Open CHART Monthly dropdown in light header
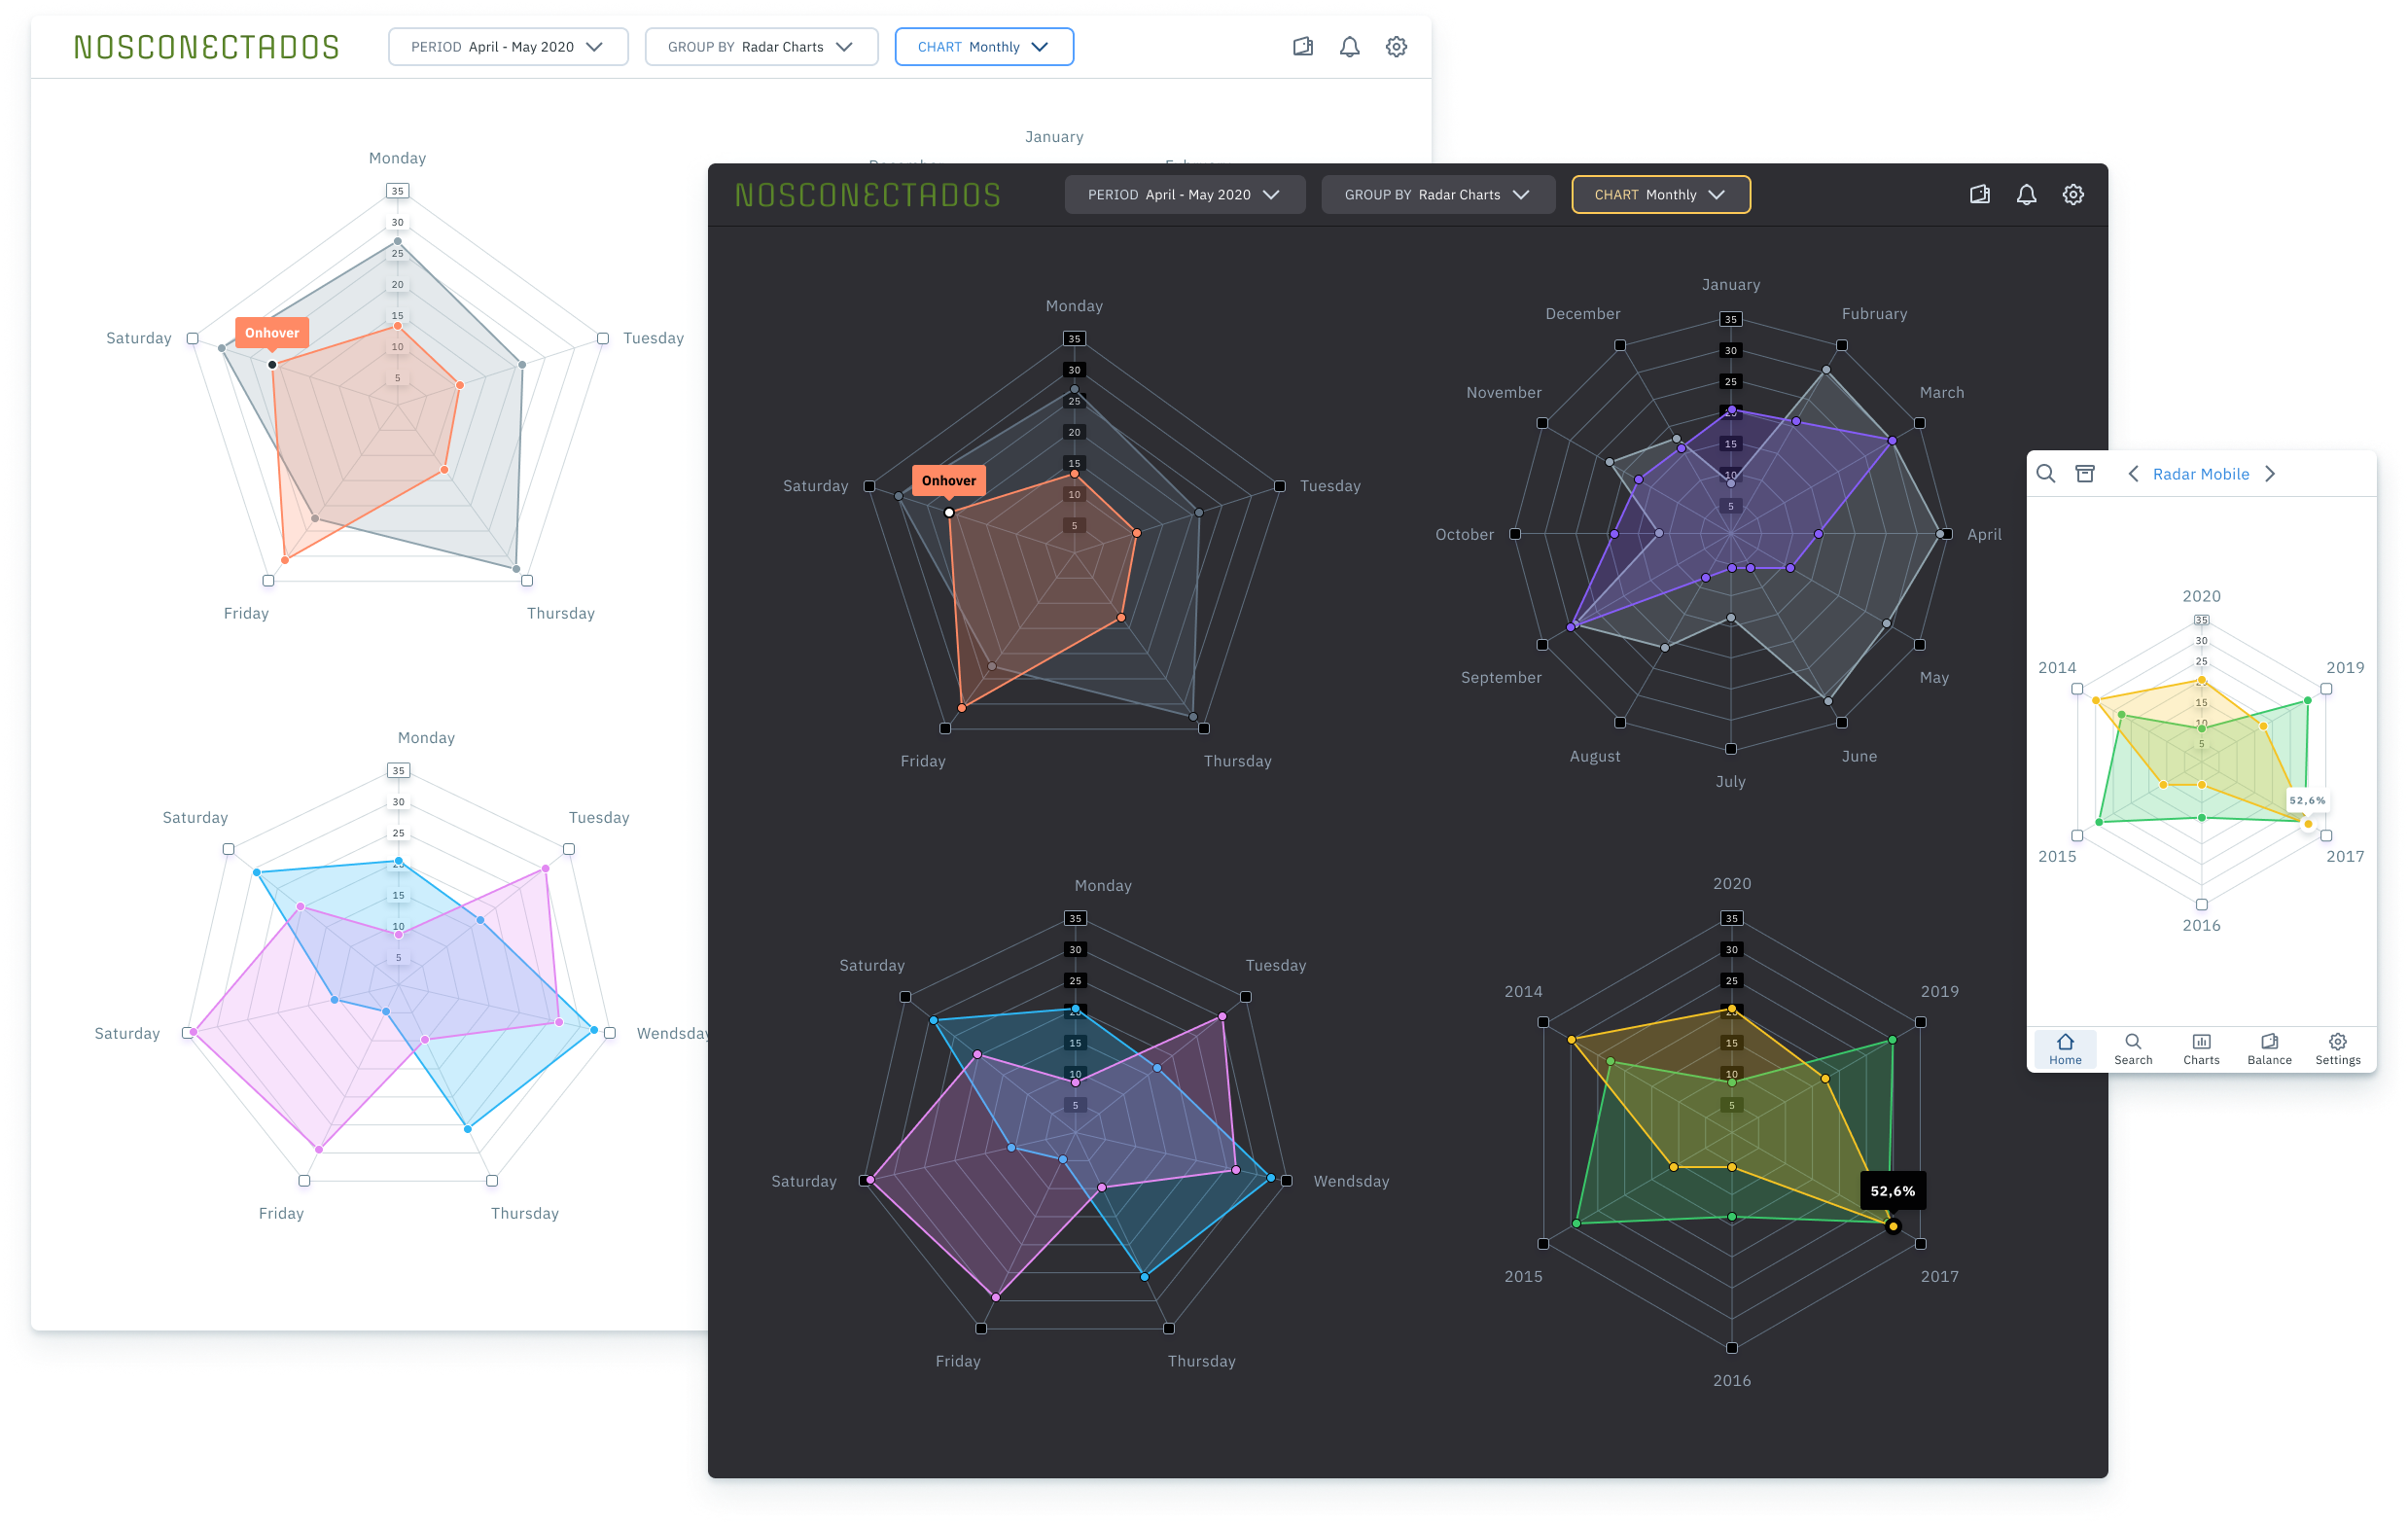 click(983, 47)
